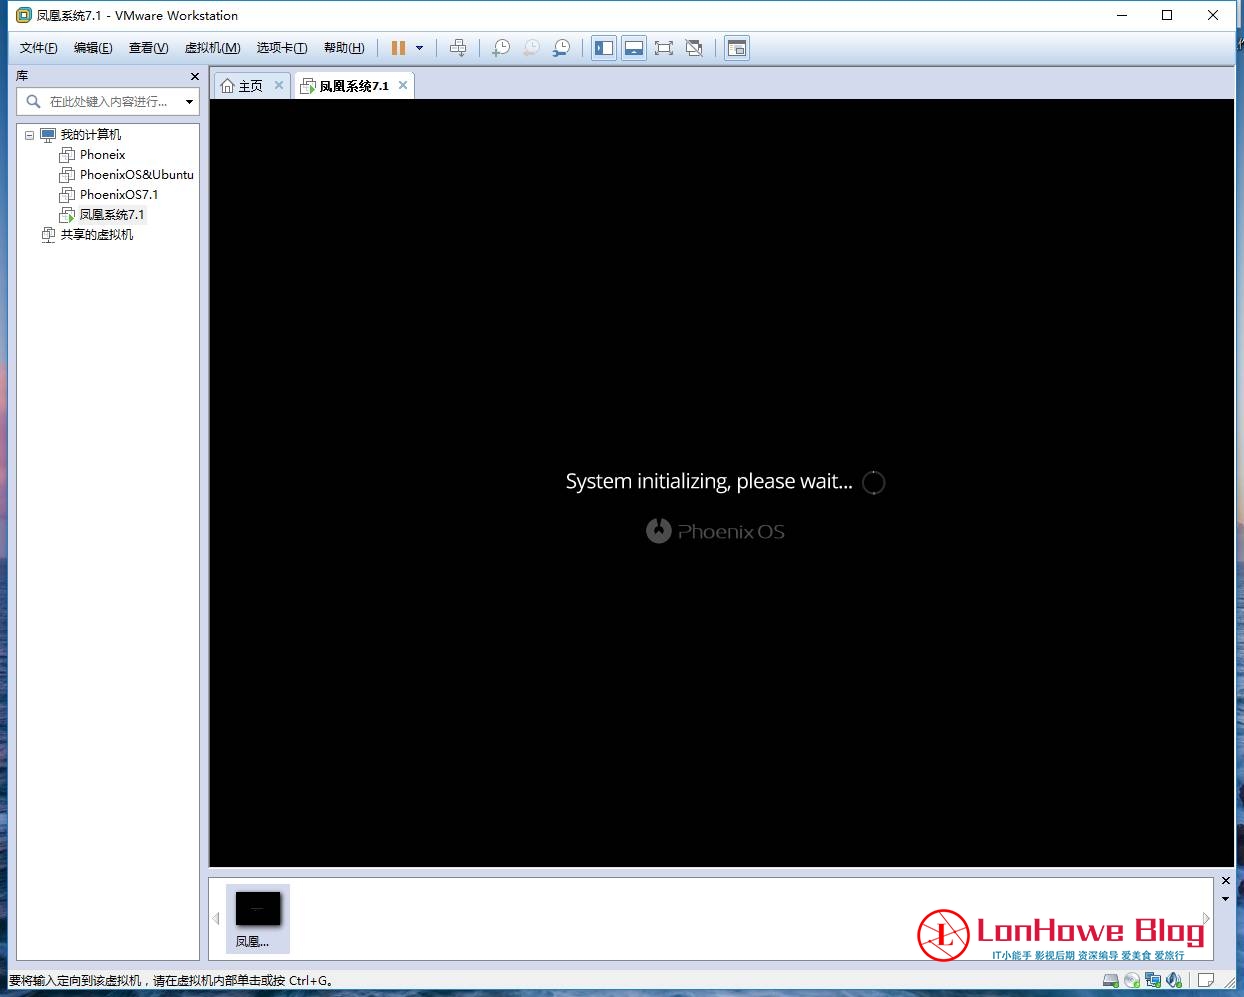Select the PhoenixOS7.1 virtual machine
1244x997 pixels.
[118, 195]
